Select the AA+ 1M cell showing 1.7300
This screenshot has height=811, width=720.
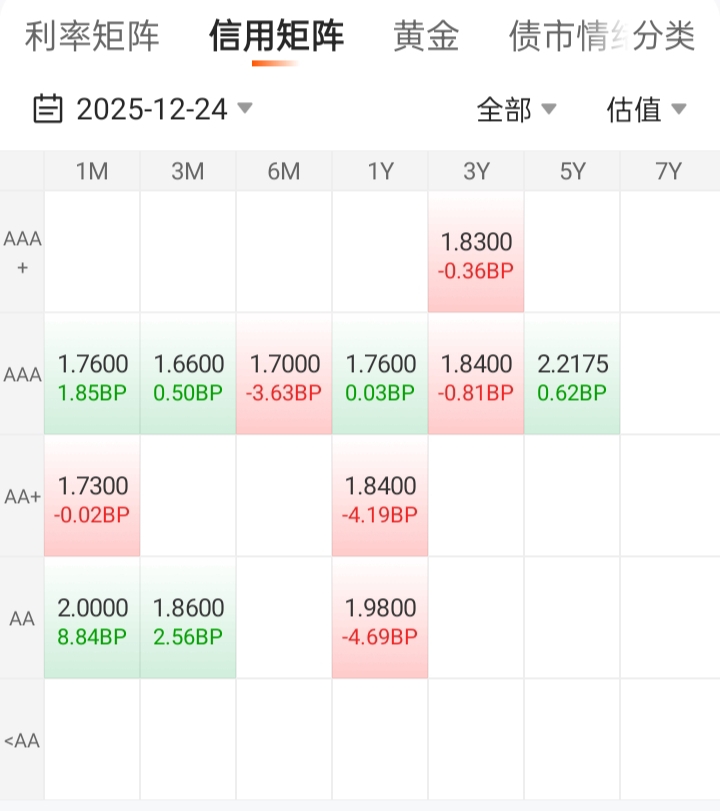92,498
